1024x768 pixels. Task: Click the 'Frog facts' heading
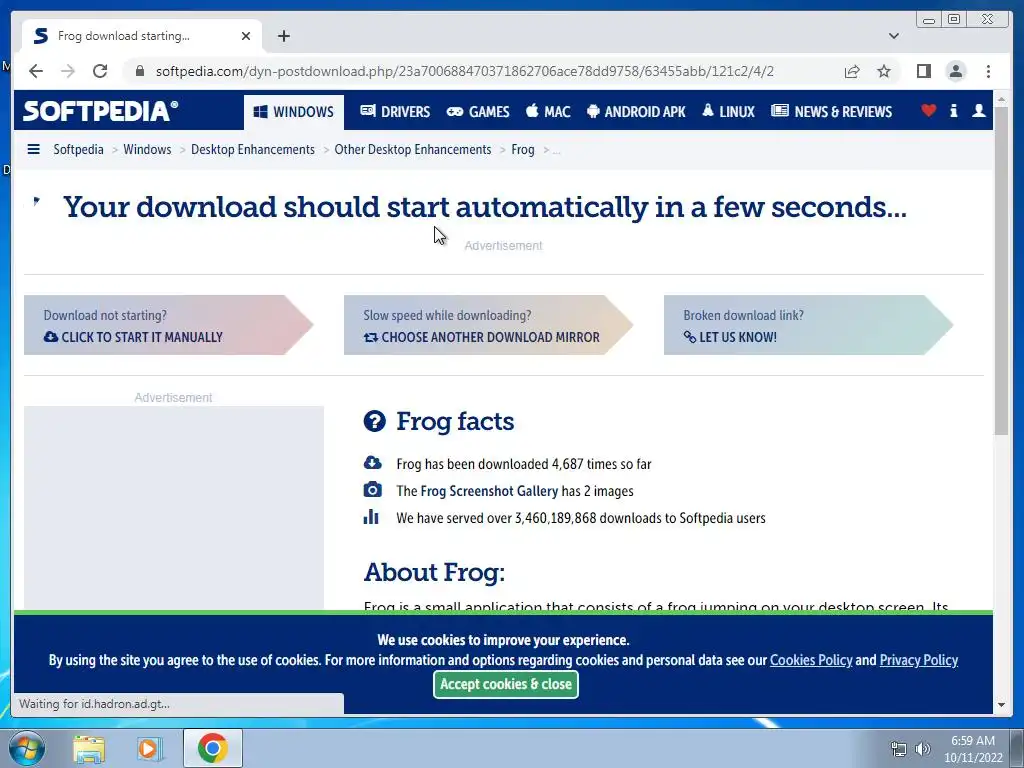(455, 421)
